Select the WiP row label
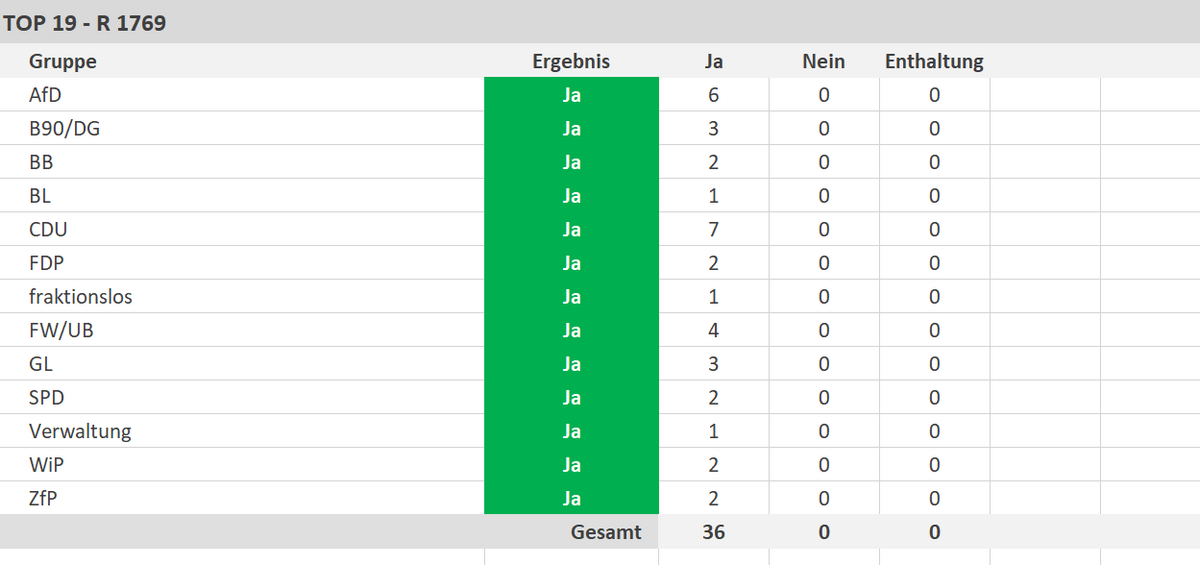The image size is (1200, 565). click(47, 465)
